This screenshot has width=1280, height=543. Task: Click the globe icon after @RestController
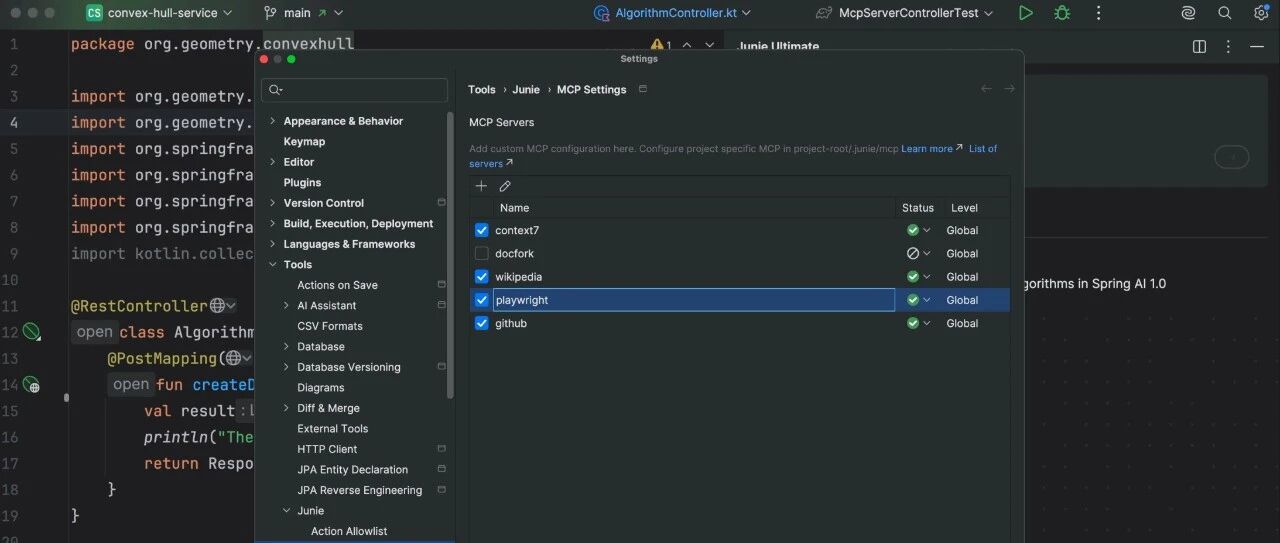pos(218,306)
